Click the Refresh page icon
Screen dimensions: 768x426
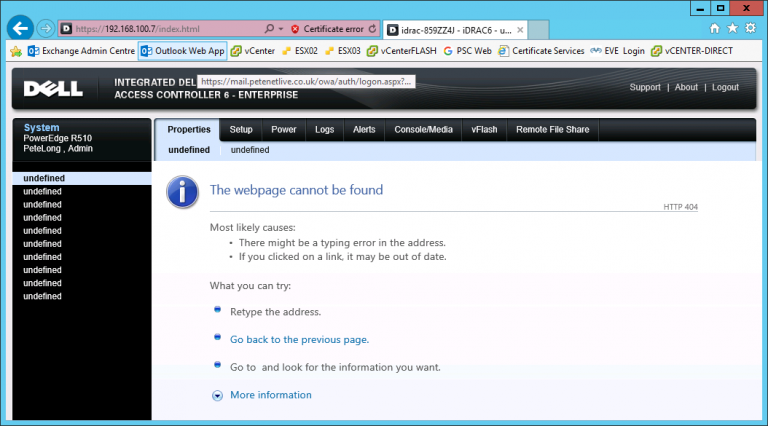click(x=373, y=29)
